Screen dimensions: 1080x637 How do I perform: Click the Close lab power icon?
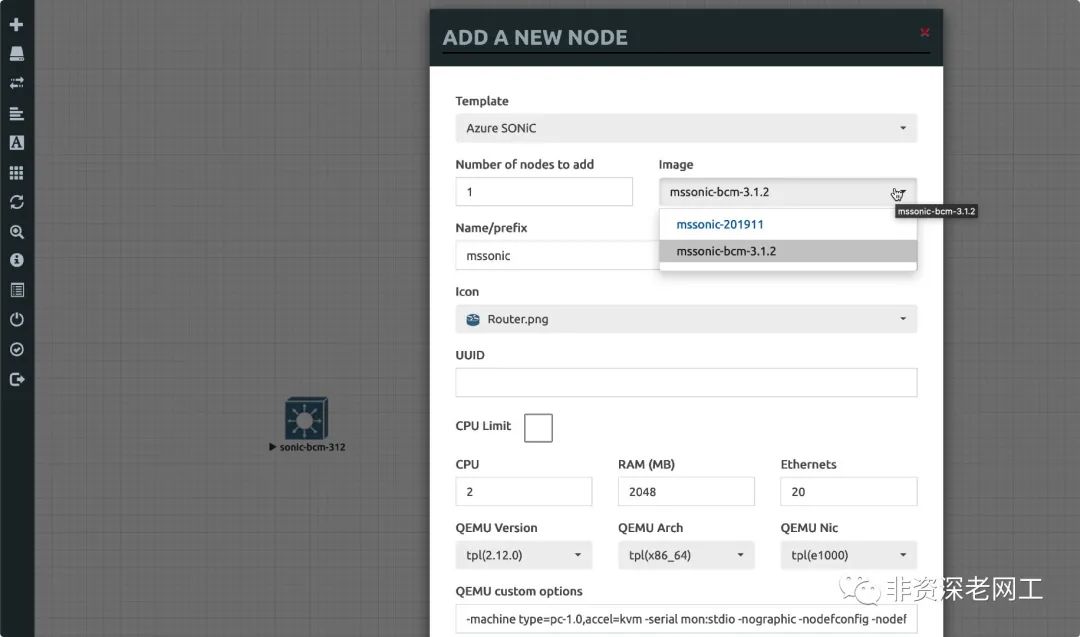pos(17,320)
